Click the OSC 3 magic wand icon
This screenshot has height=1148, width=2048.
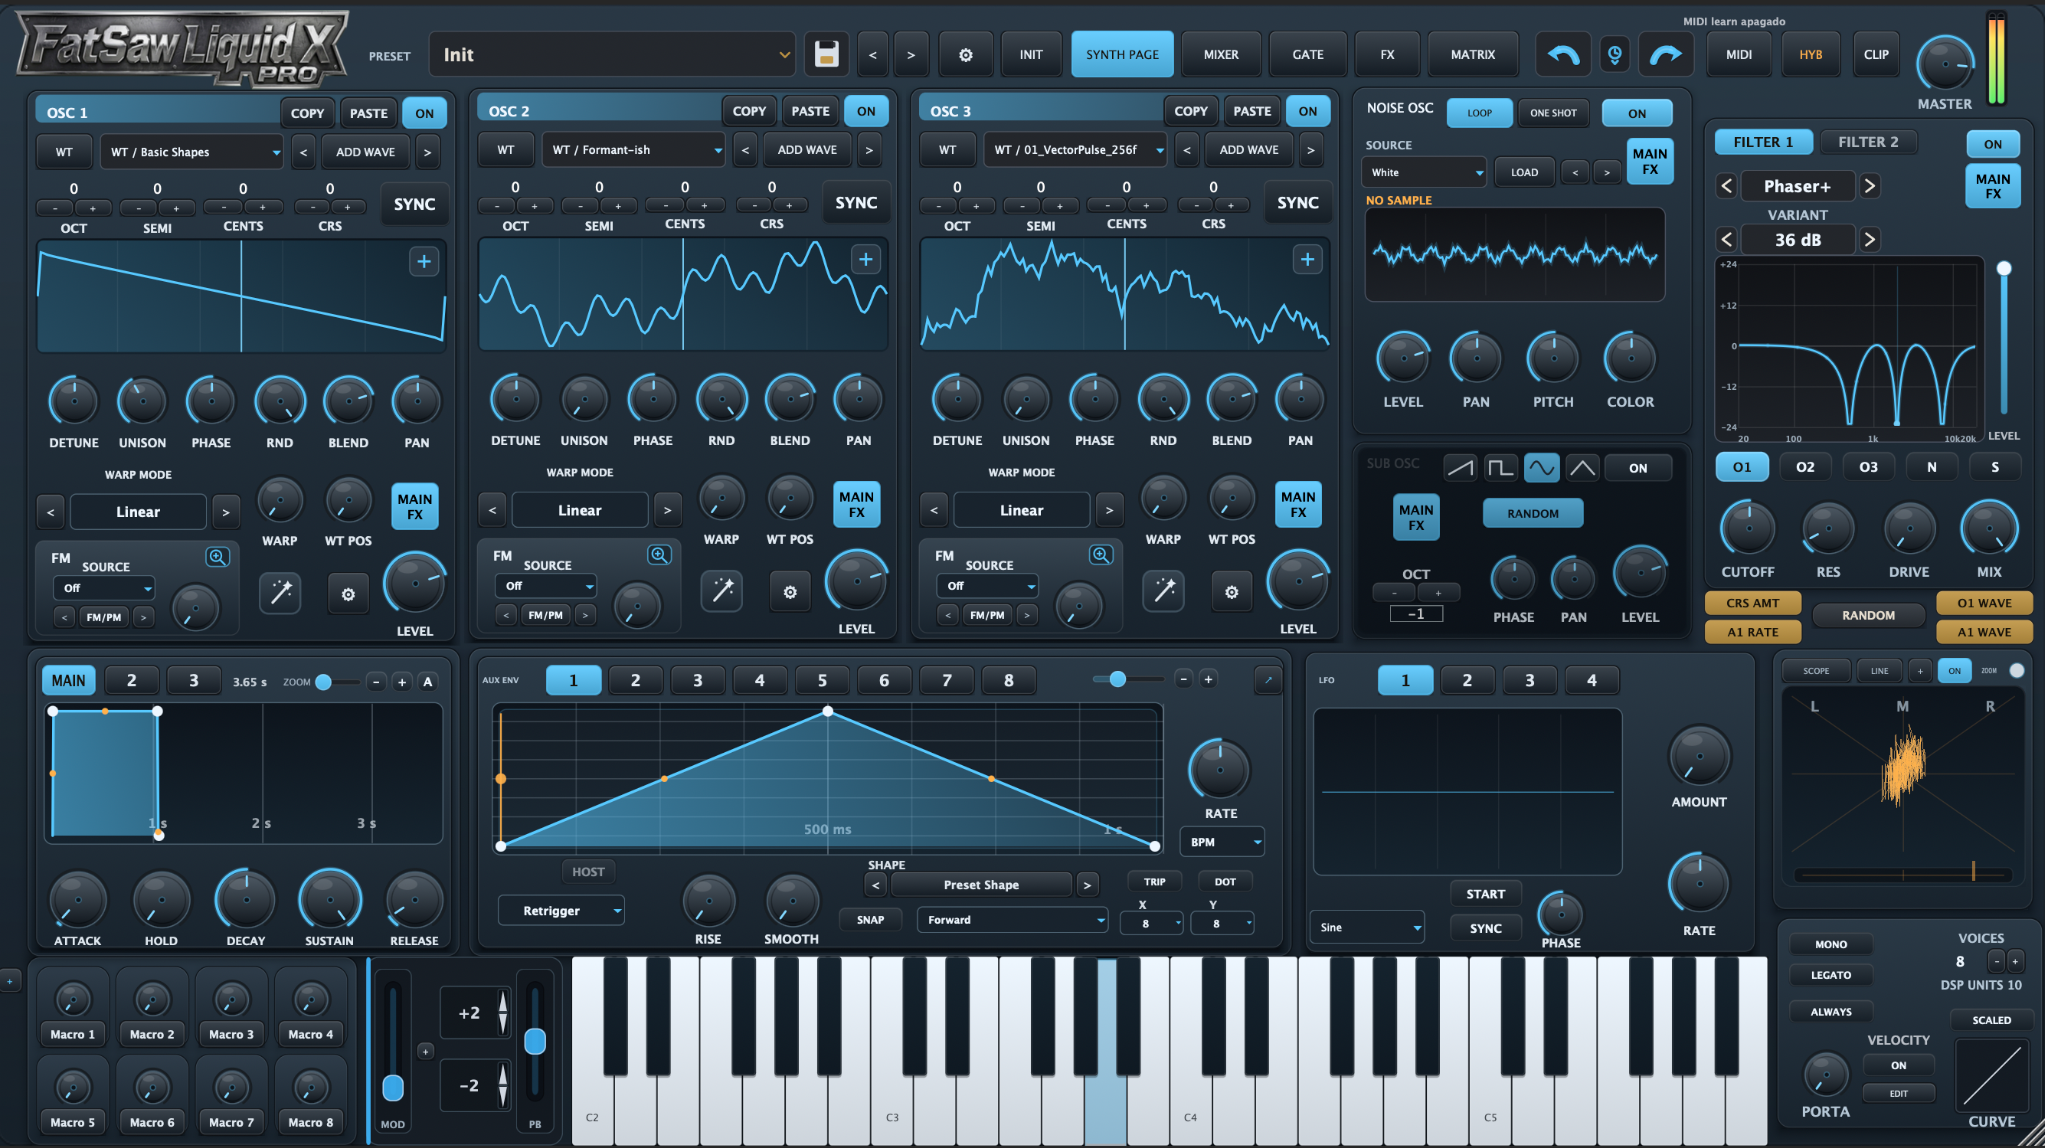pos(1164,591)
